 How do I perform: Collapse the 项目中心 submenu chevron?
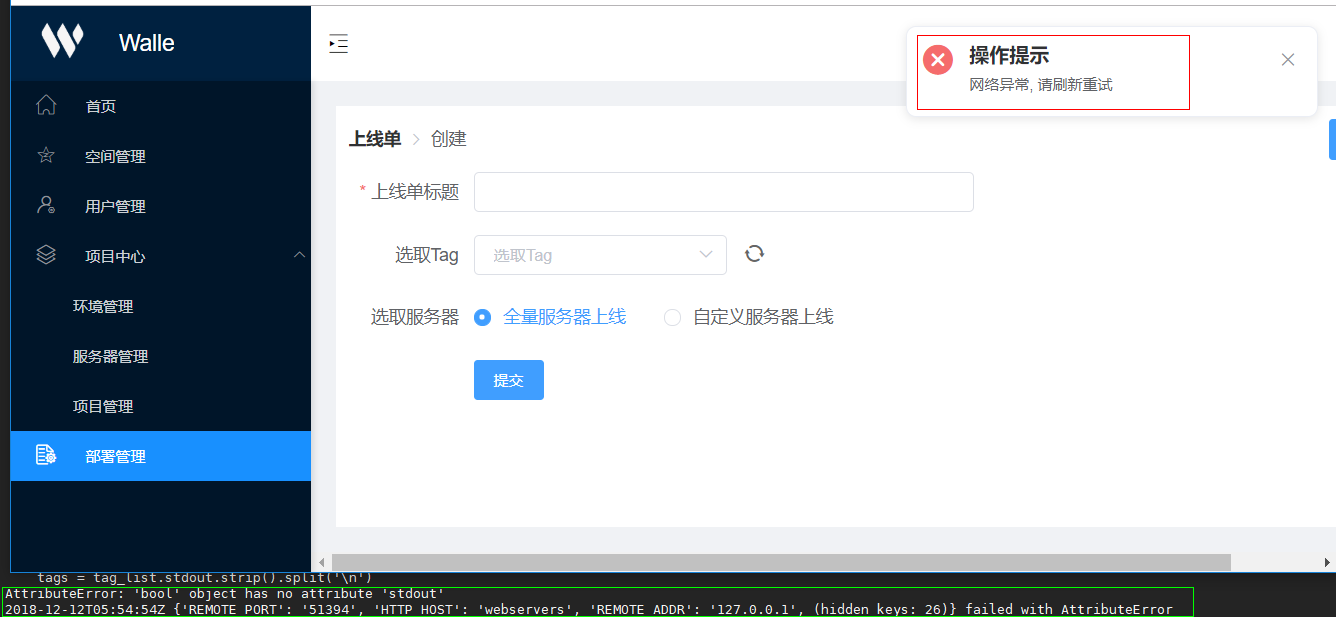coord(299,255)
